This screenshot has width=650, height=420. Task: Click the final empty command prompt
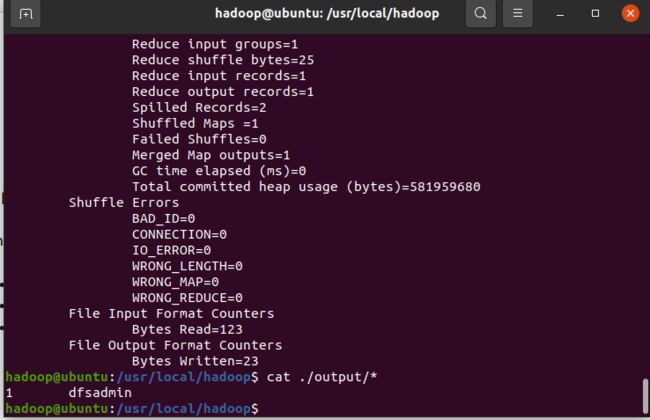click(x=132, y=408)
